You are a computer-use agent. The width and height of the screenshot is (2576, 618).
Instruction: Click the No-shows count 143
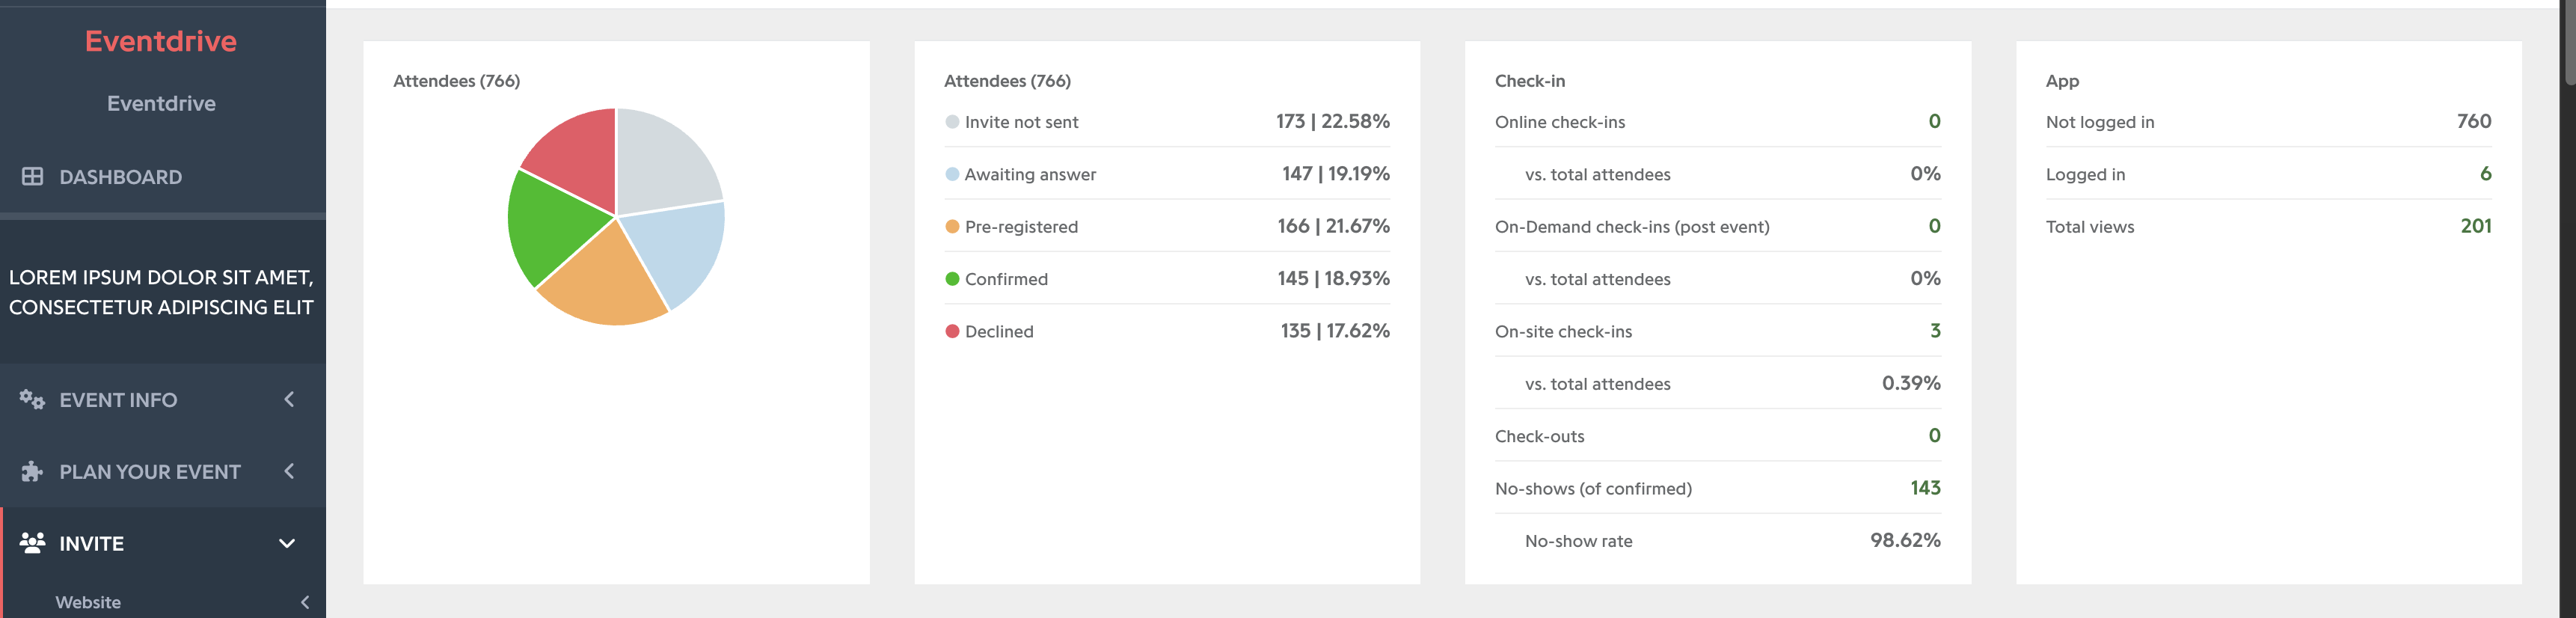point(1925,488)
